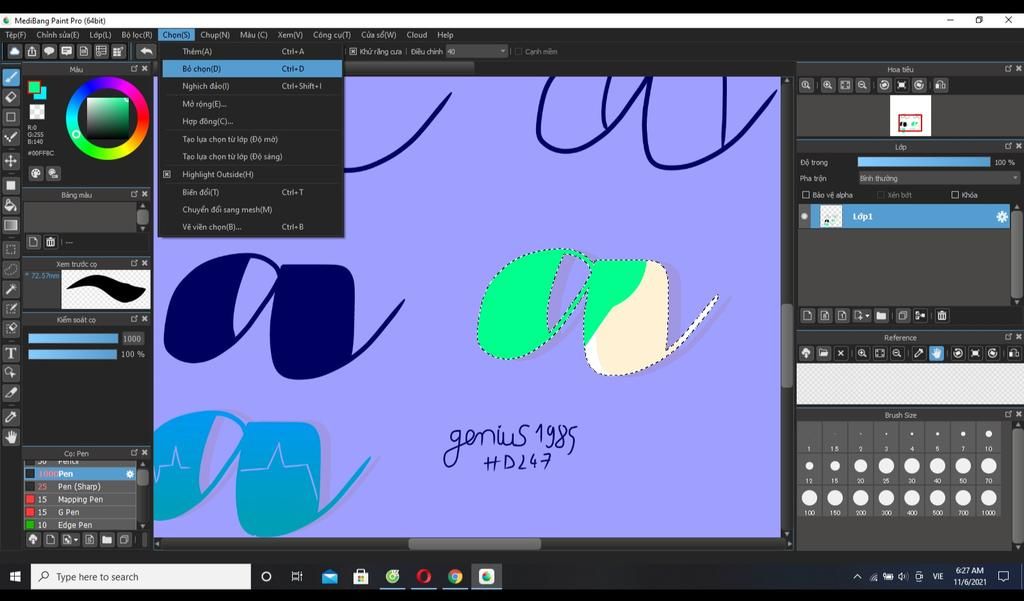Toggle Highlight Outside(H) menu option

coord(251,174)
